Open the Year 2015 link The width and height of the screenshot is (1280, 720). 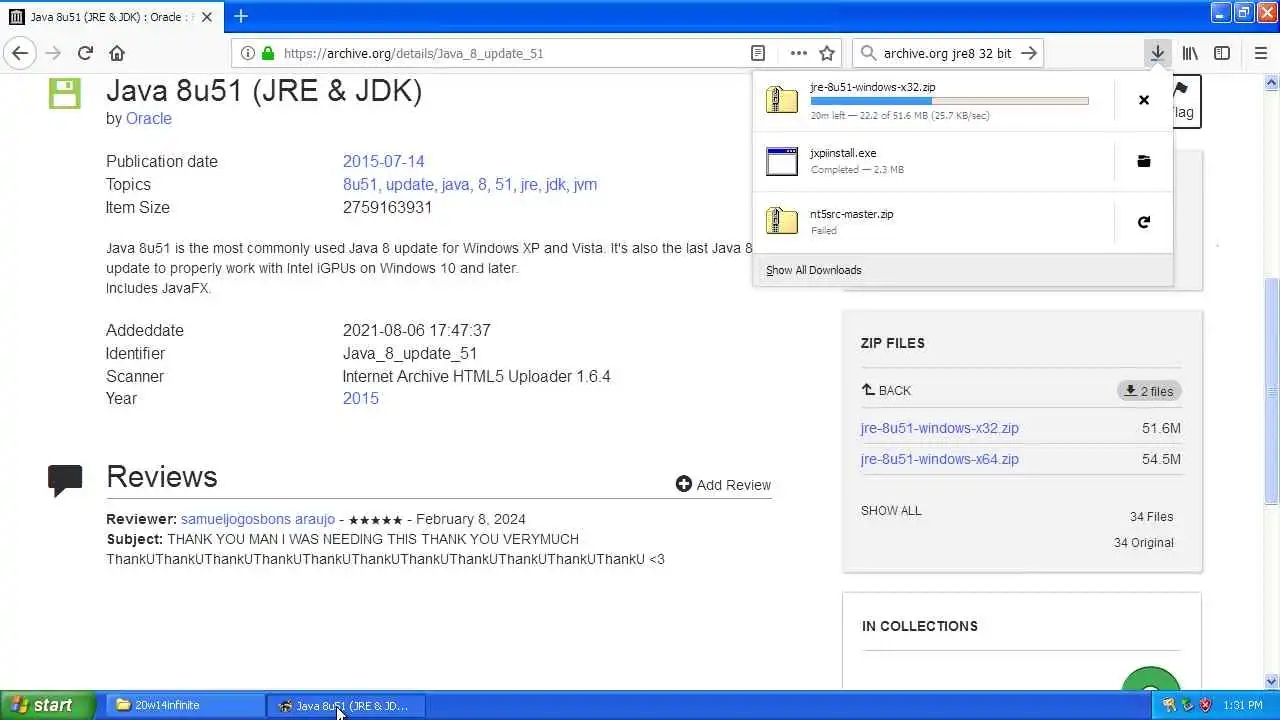360,398
